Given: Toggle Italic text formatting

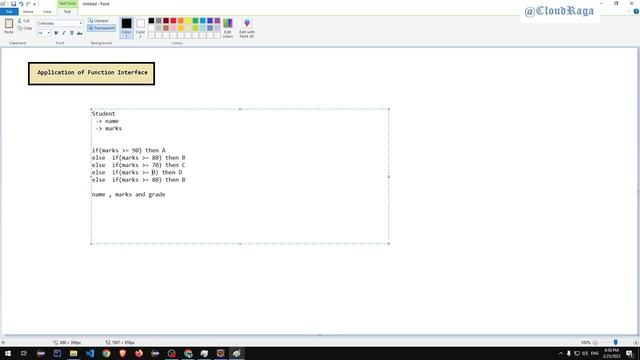Looking at the screenshot, I should (64, 33).
